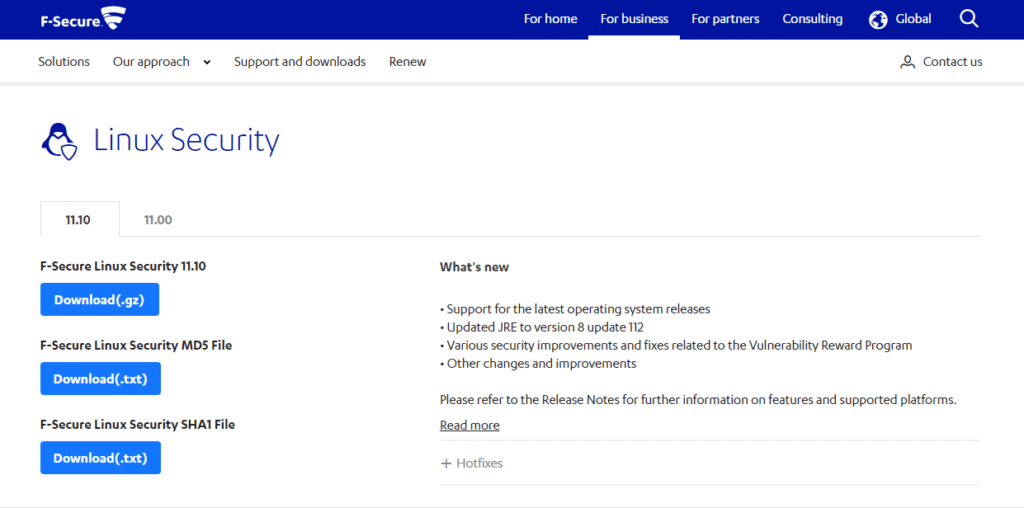Download the Linux Security .gz package
Screen dimensions: 1024x508
coord(99,300)
